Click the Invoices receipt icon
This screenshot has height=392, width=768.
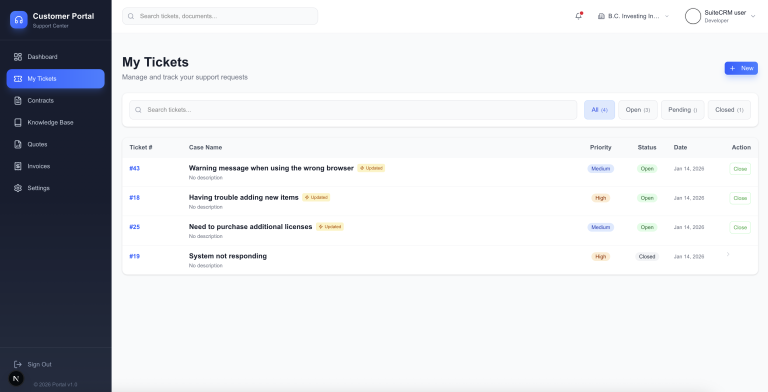[x=18, y=166]
